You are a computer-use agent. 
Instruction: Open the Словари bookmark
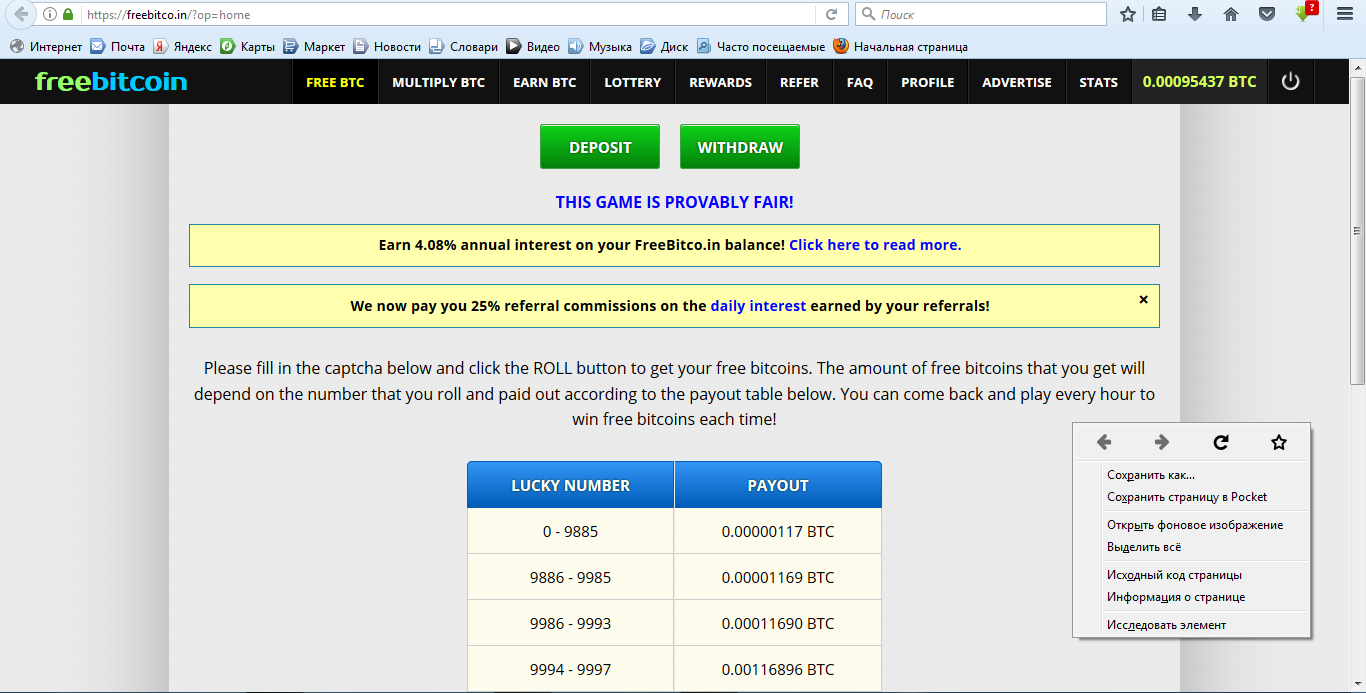tap(463, 46)
